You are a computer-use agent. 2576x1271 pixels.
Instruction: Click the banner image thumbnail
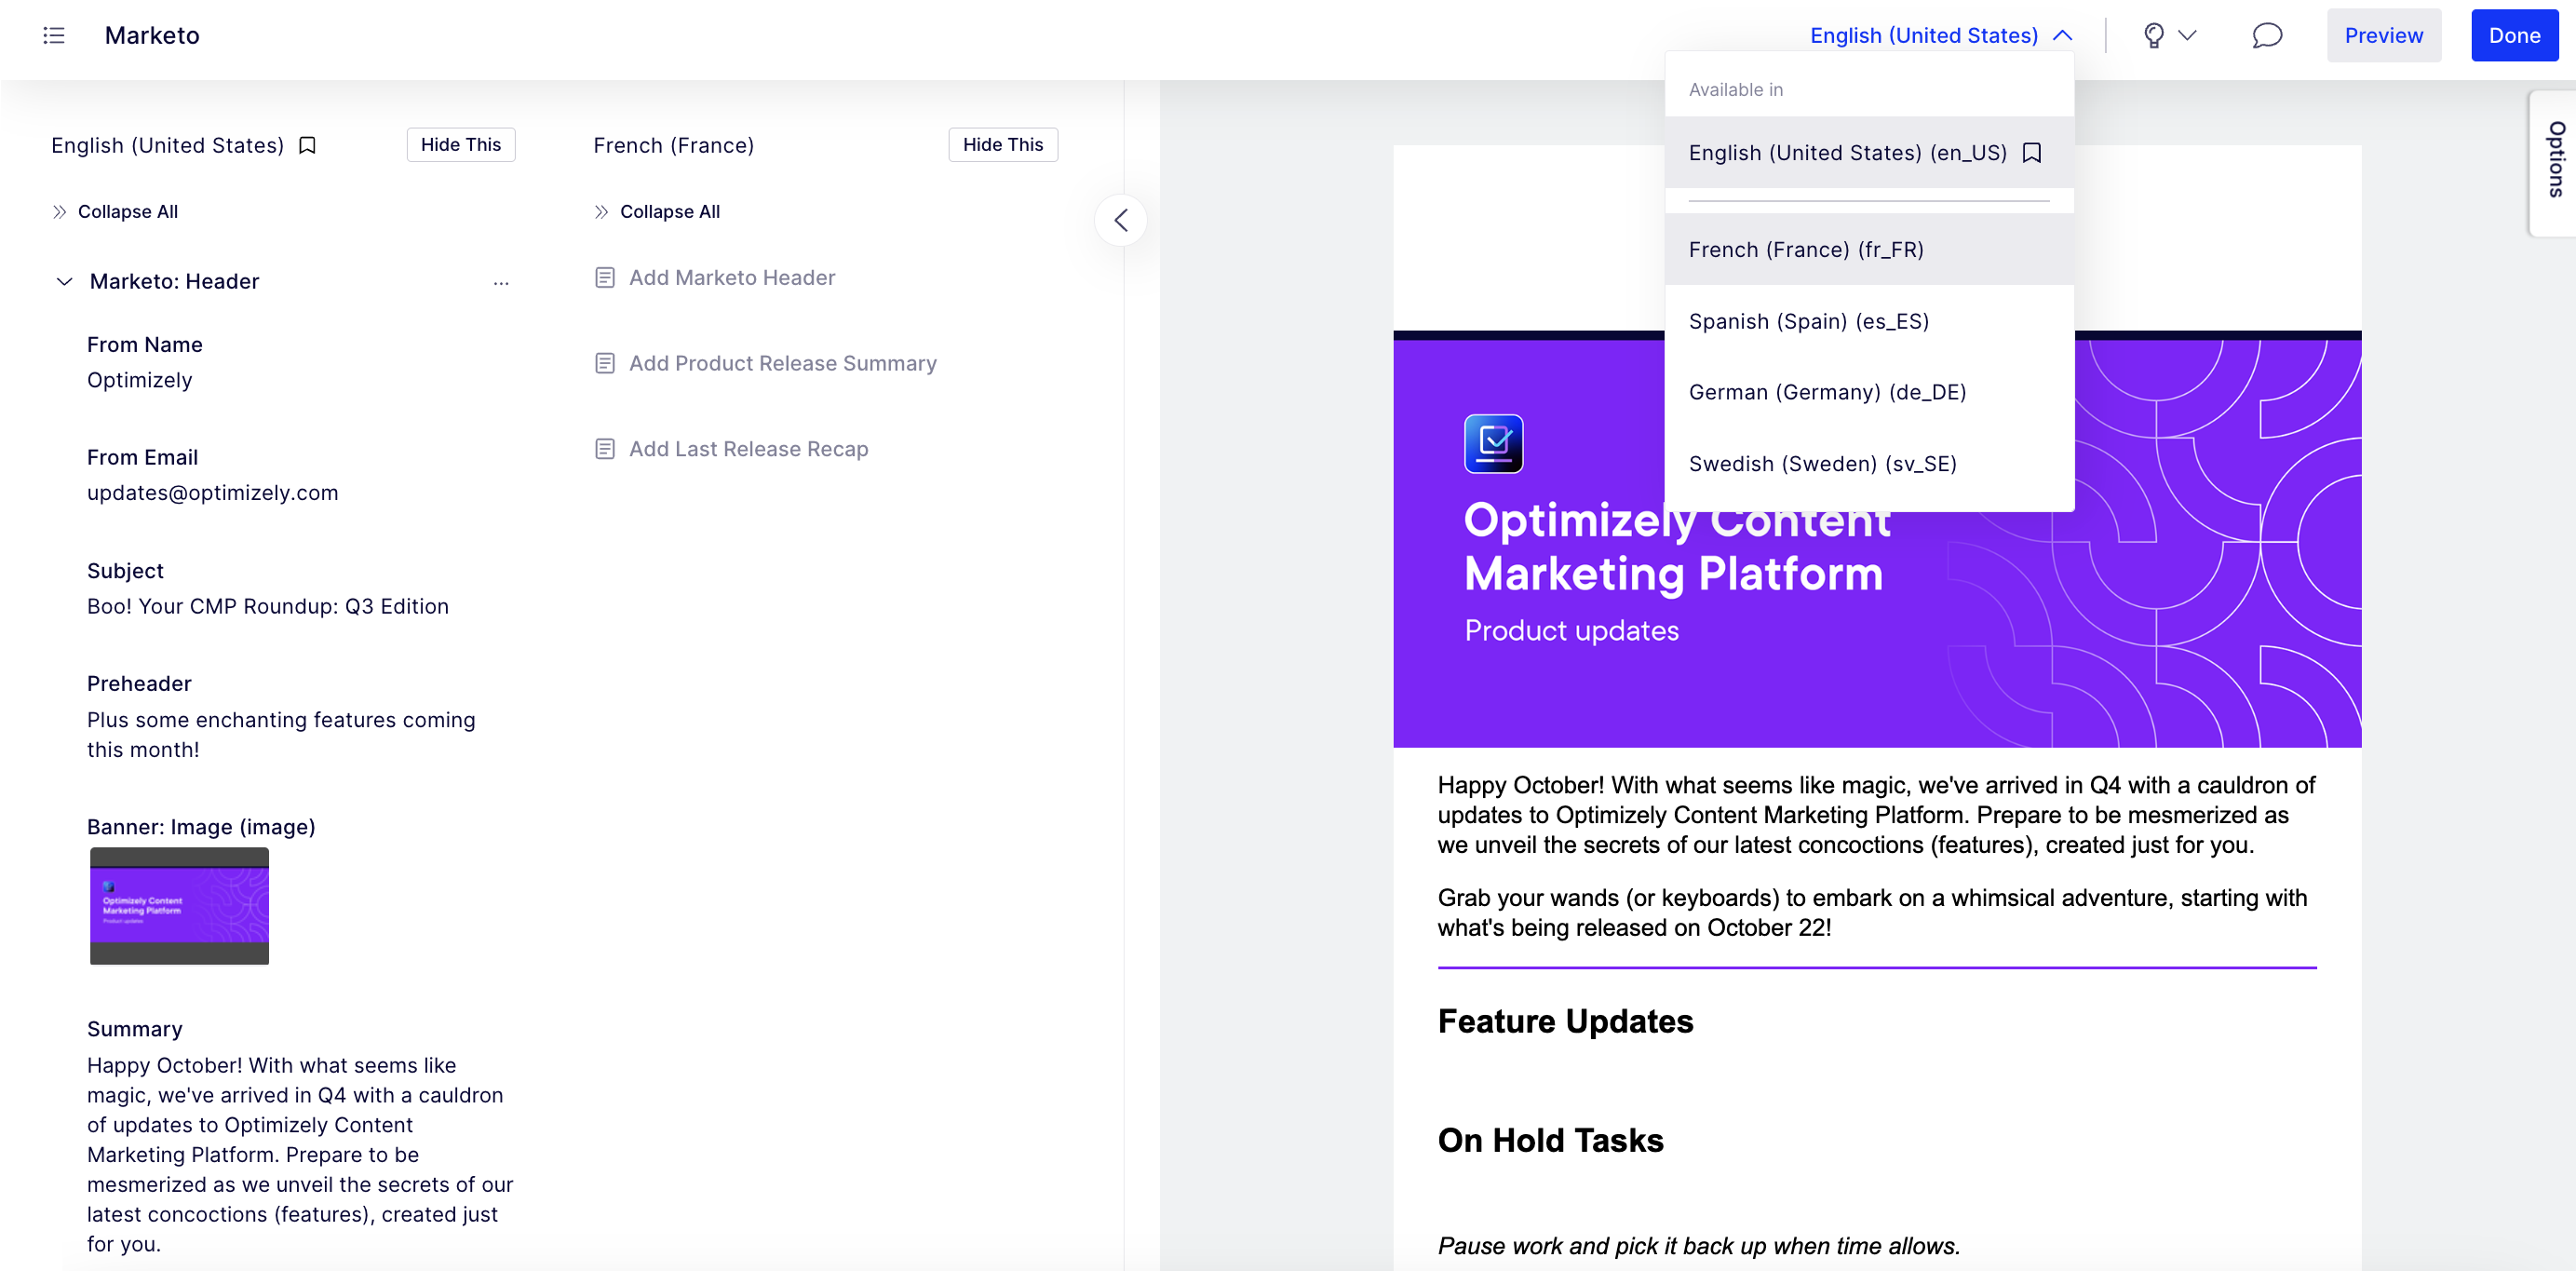179,906
